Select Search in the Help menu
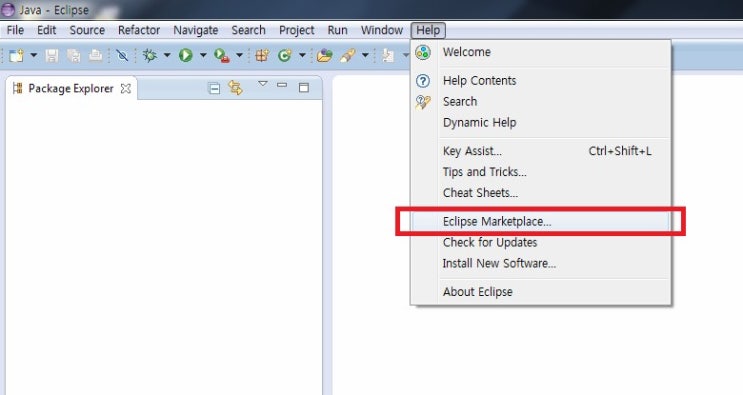 pyautogui.click(x=541, y=101)
